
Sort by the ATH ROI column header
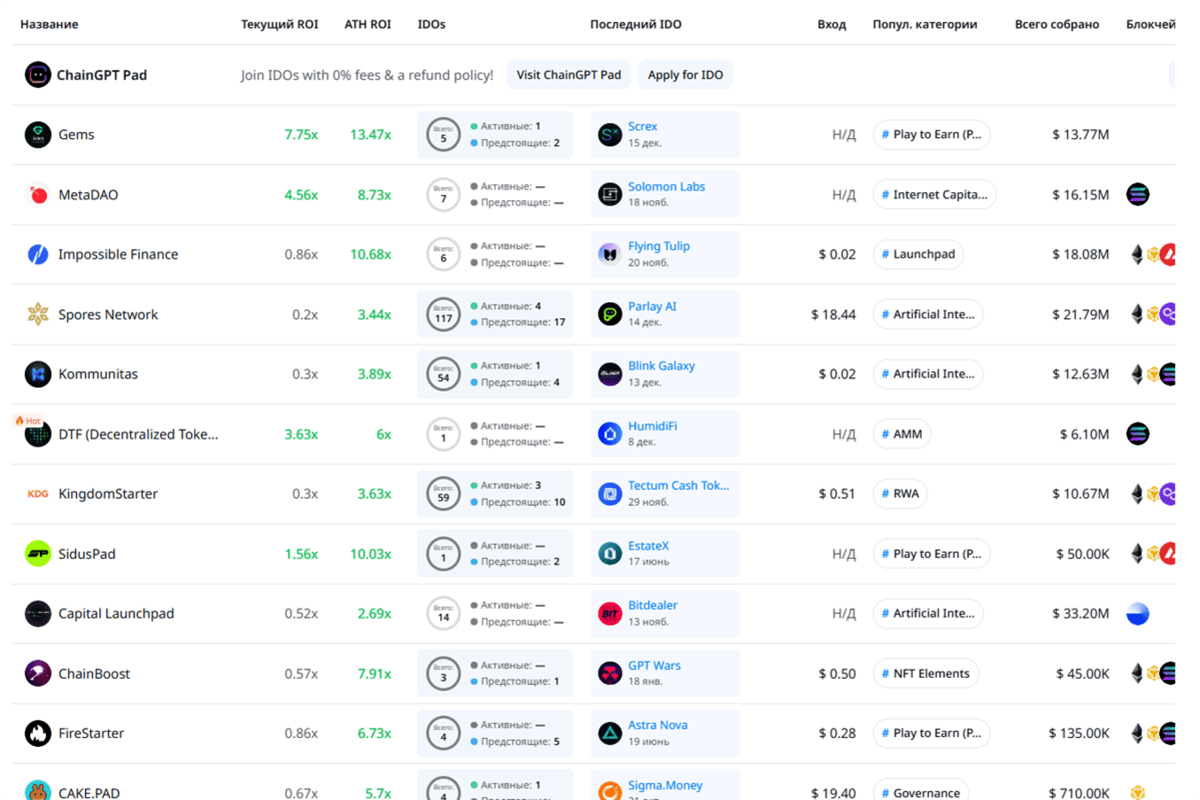367,24
